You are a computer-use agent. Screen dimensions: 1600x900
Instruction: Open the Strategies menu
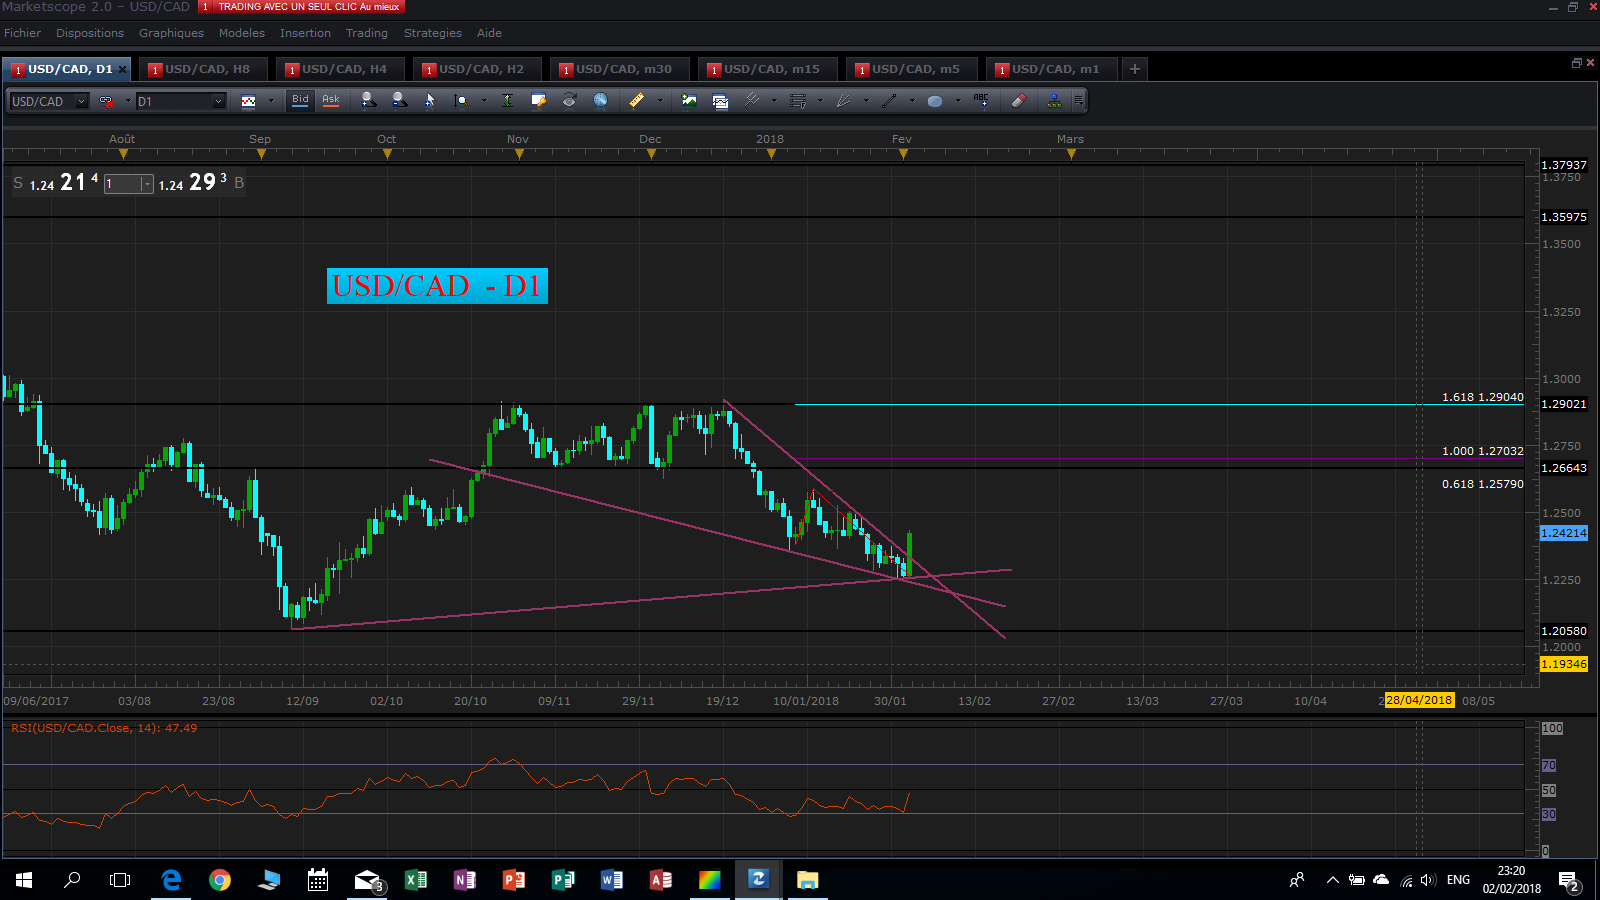(432, 33)
